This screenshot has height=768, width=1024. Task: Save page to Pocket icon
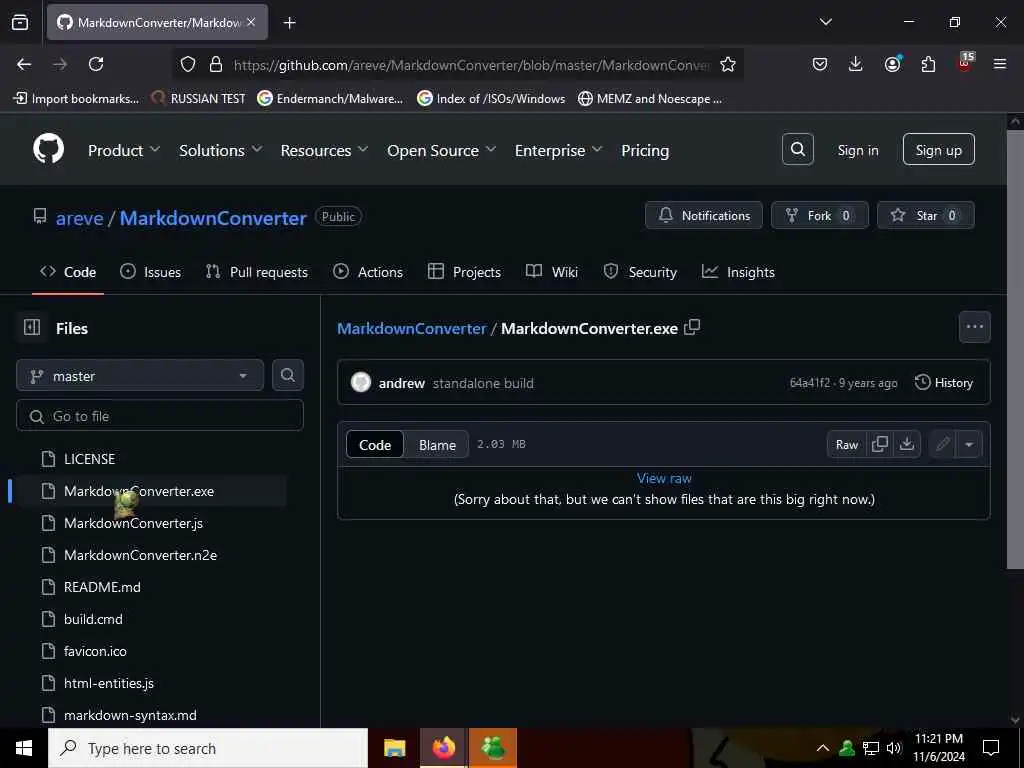coord(820,64)
